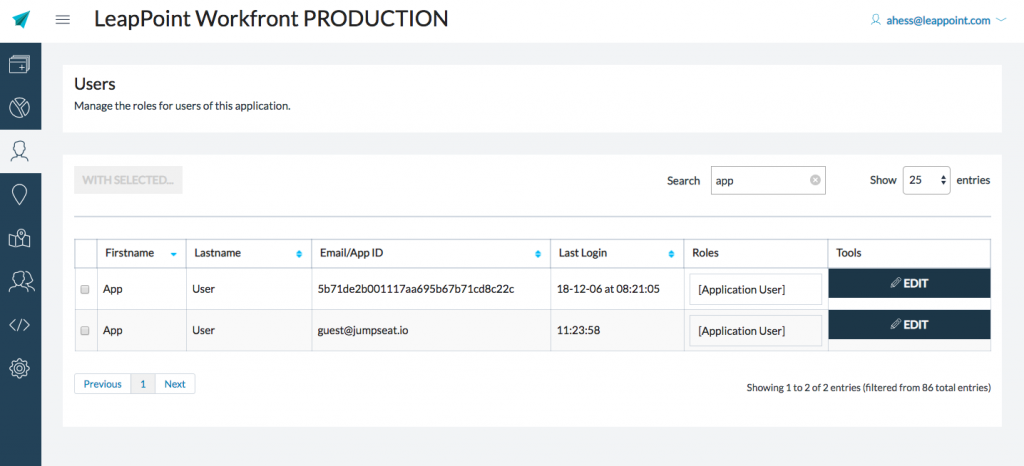Open the add window sidebar icon

(20, 65)
